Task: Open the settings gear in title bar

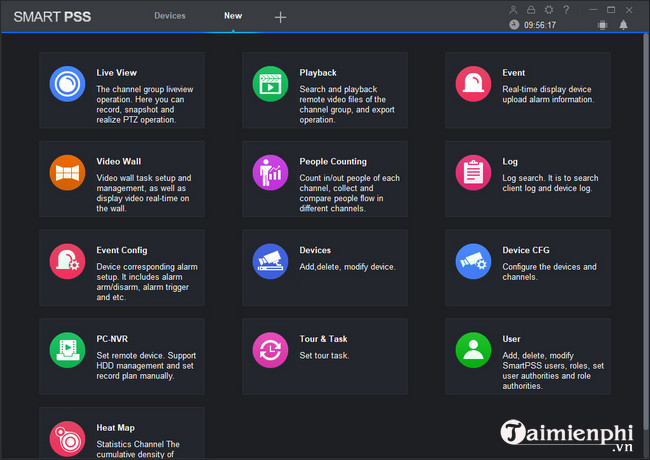Action: click(548, 9)
